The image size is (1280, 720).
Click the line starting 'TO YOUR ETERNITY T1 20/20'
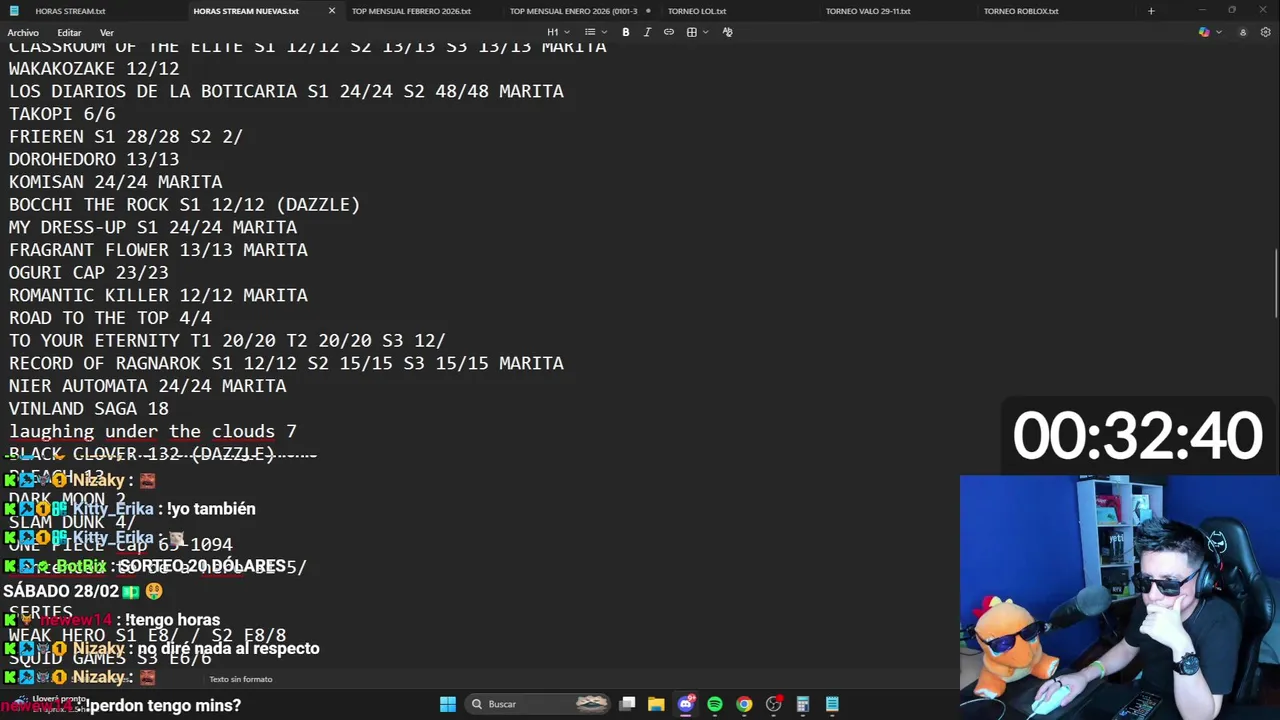pos(227,341)
